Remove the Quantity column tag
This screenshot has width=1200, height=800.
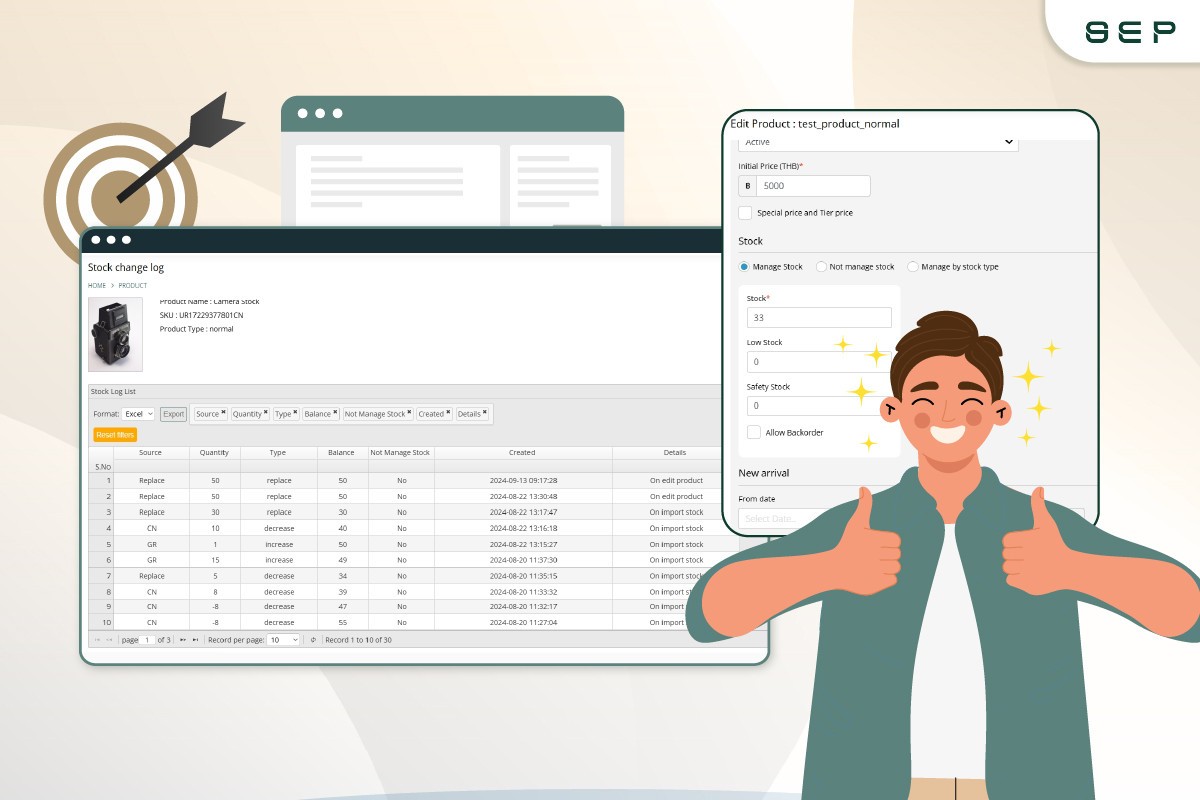point(265,412)
